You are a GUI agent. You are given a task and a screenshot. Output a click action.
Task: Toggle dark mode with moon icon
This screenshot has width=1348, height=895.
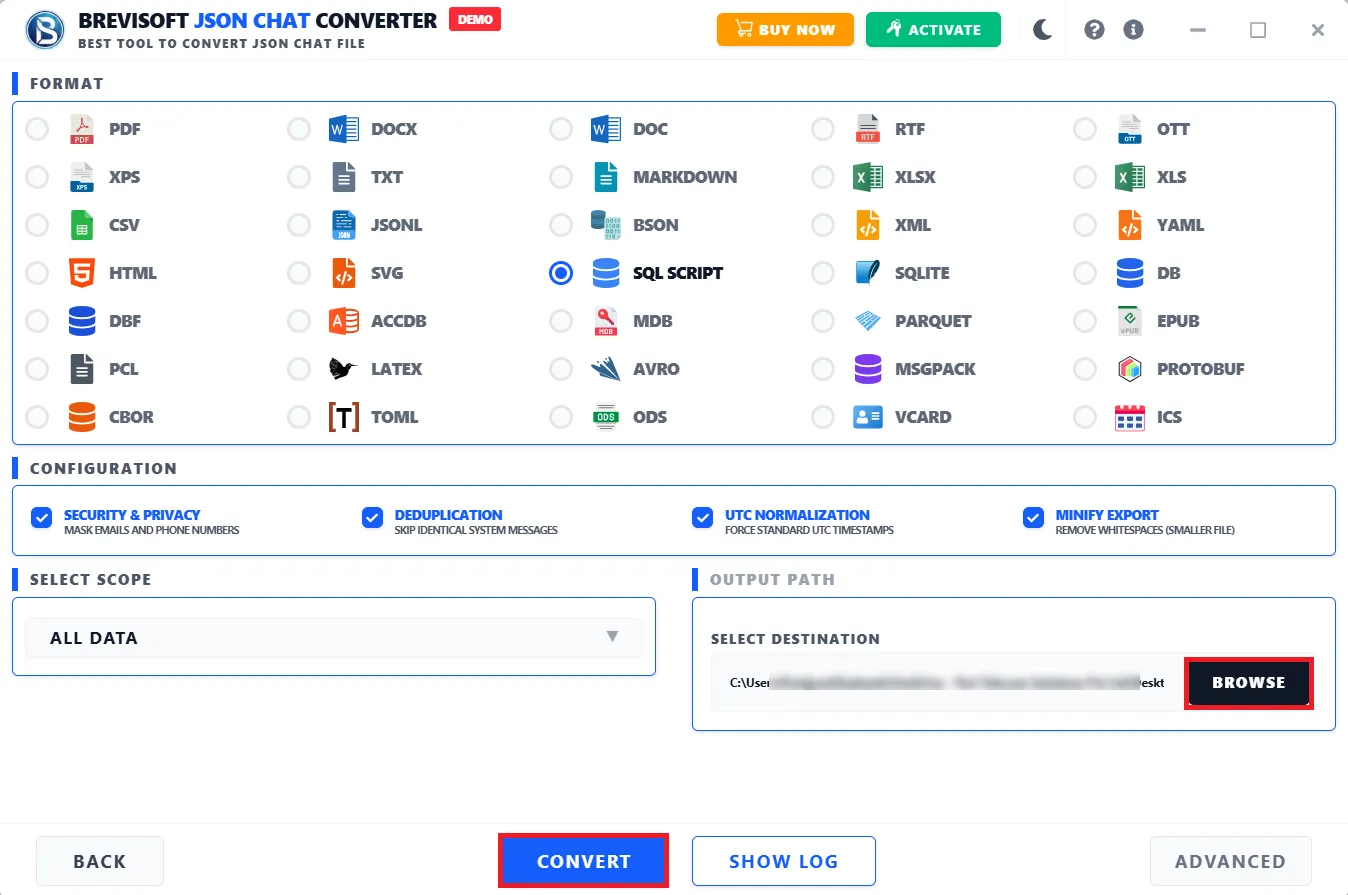[1043, 30]
